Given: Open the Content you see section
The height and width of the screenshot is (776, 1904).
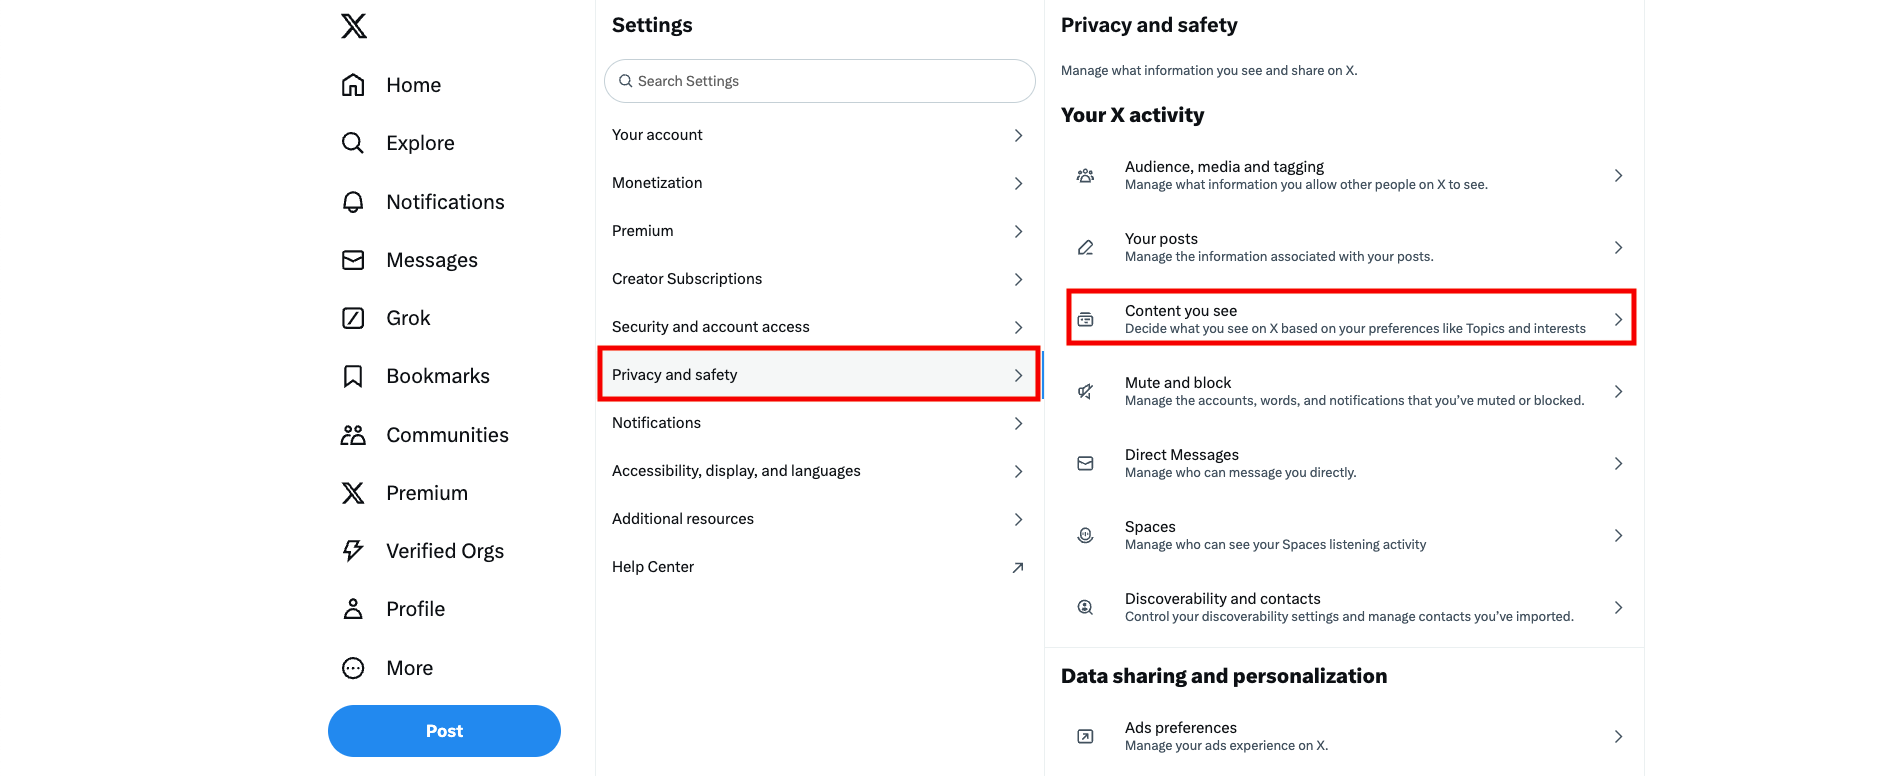Looking at the screenshot, I should (1350, 319).
